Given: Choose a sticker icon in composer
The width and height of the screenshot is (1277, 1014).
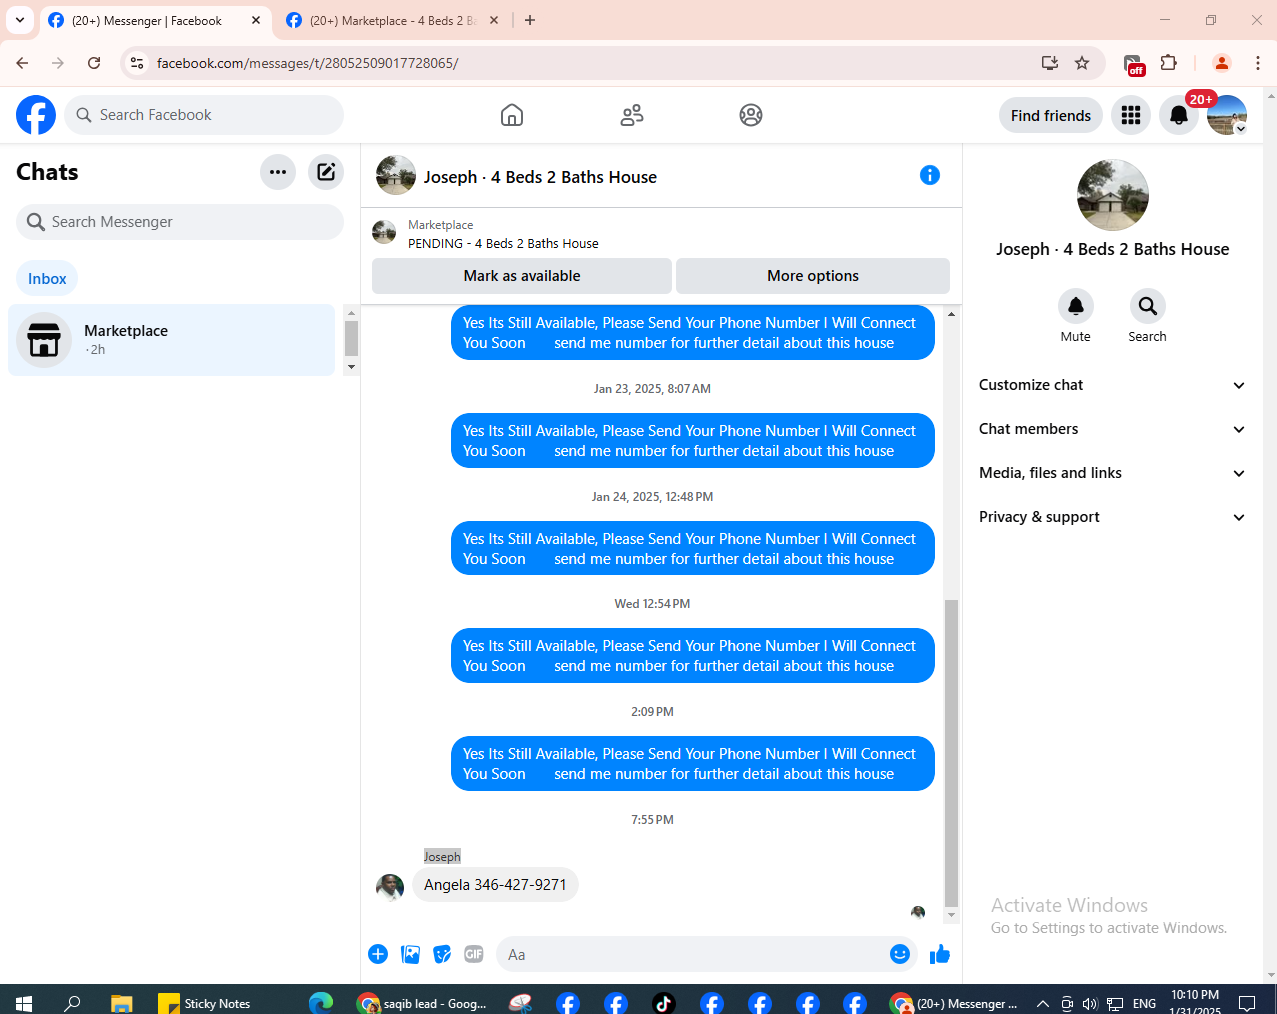Looking at the screenshot, I should (442, 954).
